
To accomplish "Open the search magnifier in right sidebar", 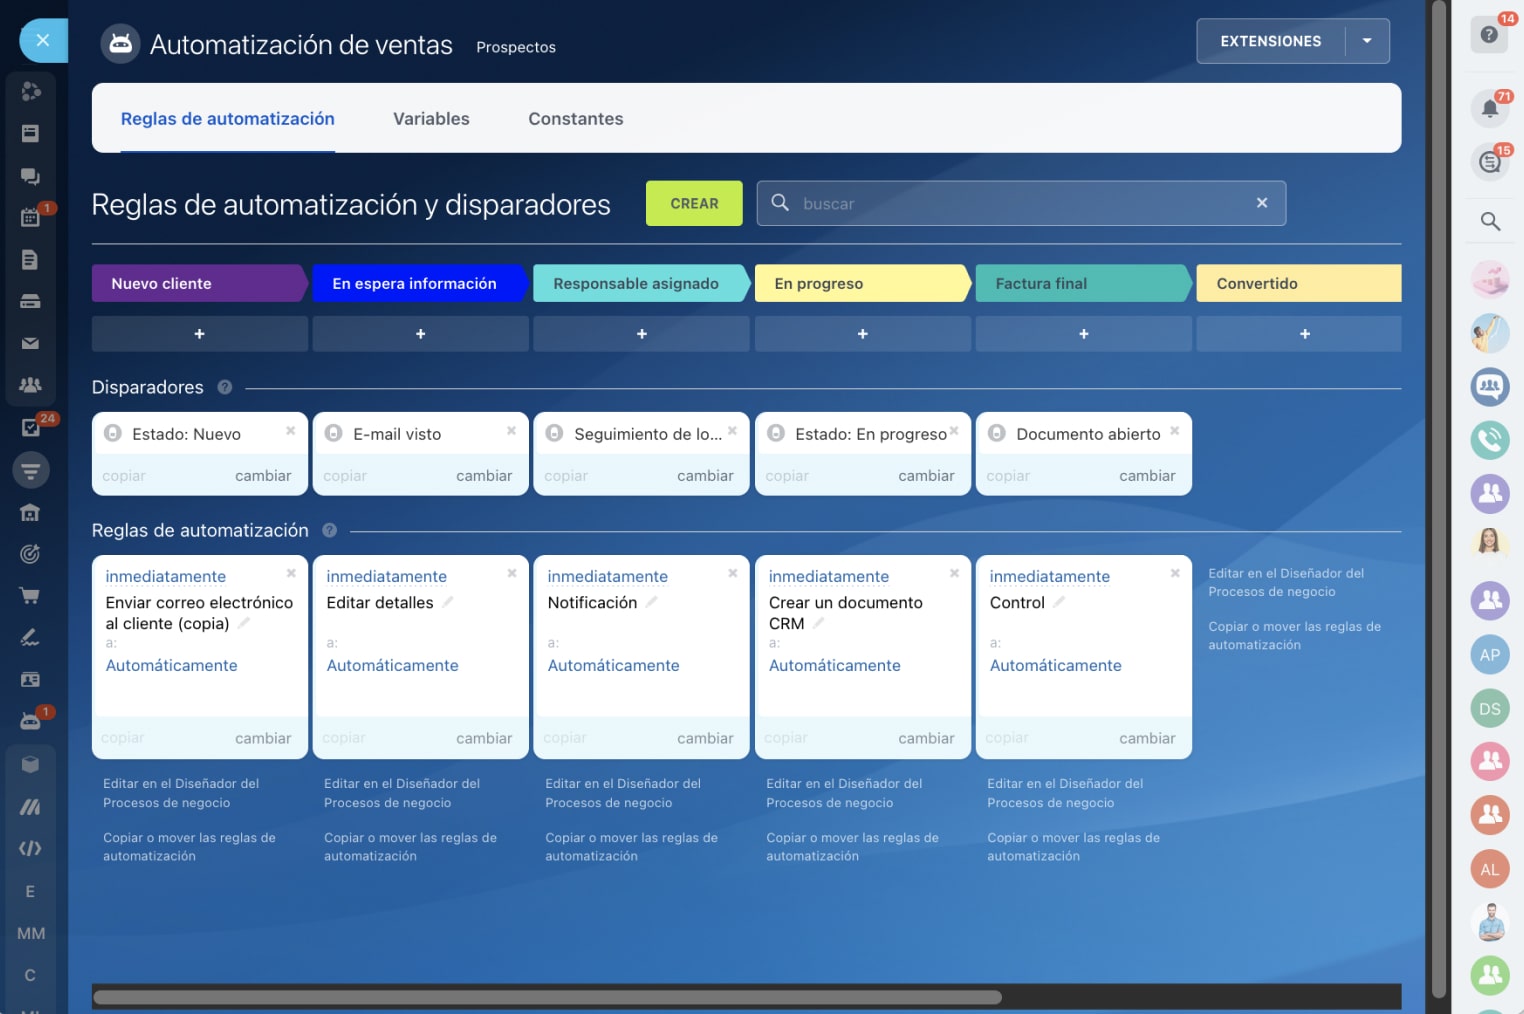I will (x=1490, y=221).
